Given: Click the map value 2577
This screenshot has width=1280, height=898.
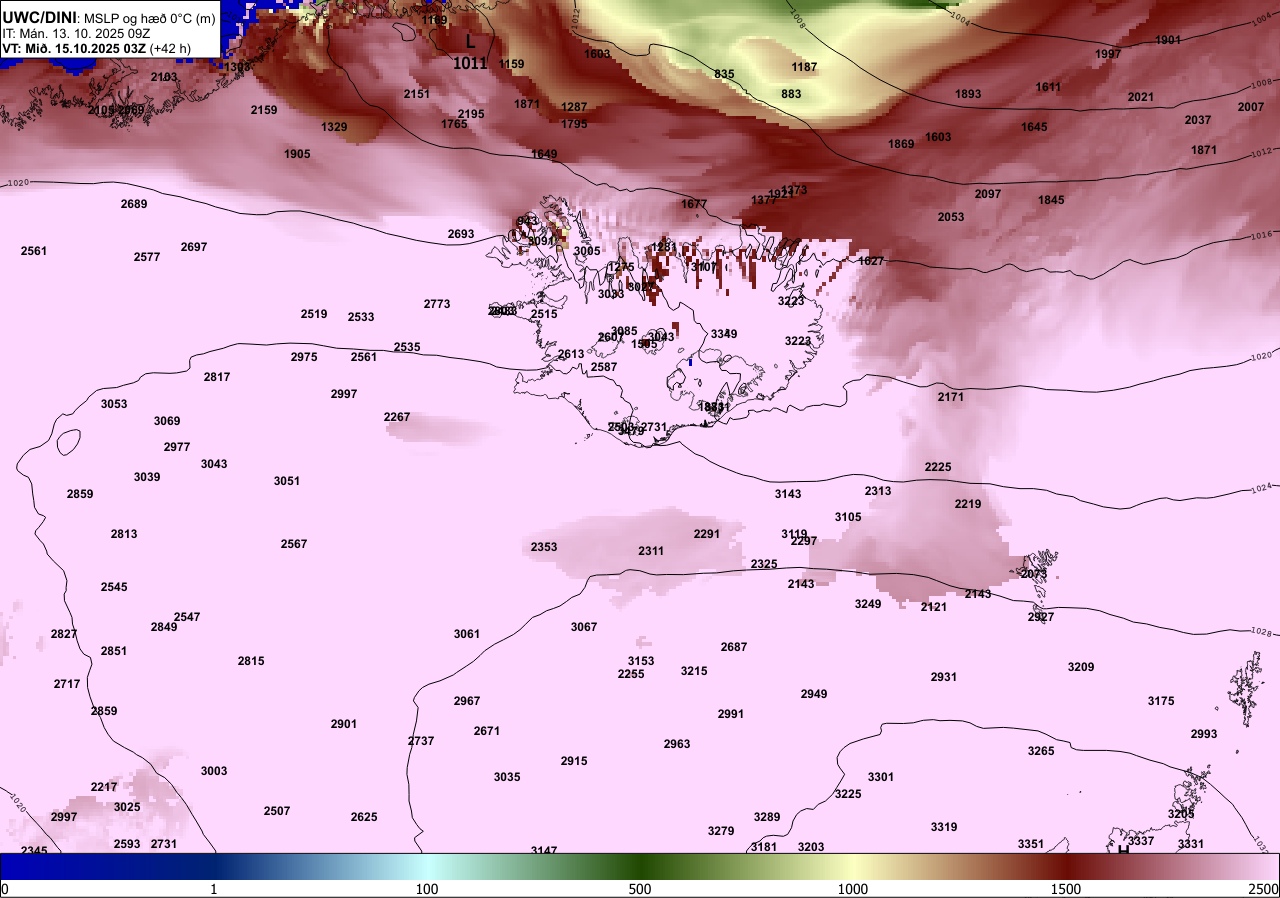Looking at the screenshot, I should tap(147, 257).
